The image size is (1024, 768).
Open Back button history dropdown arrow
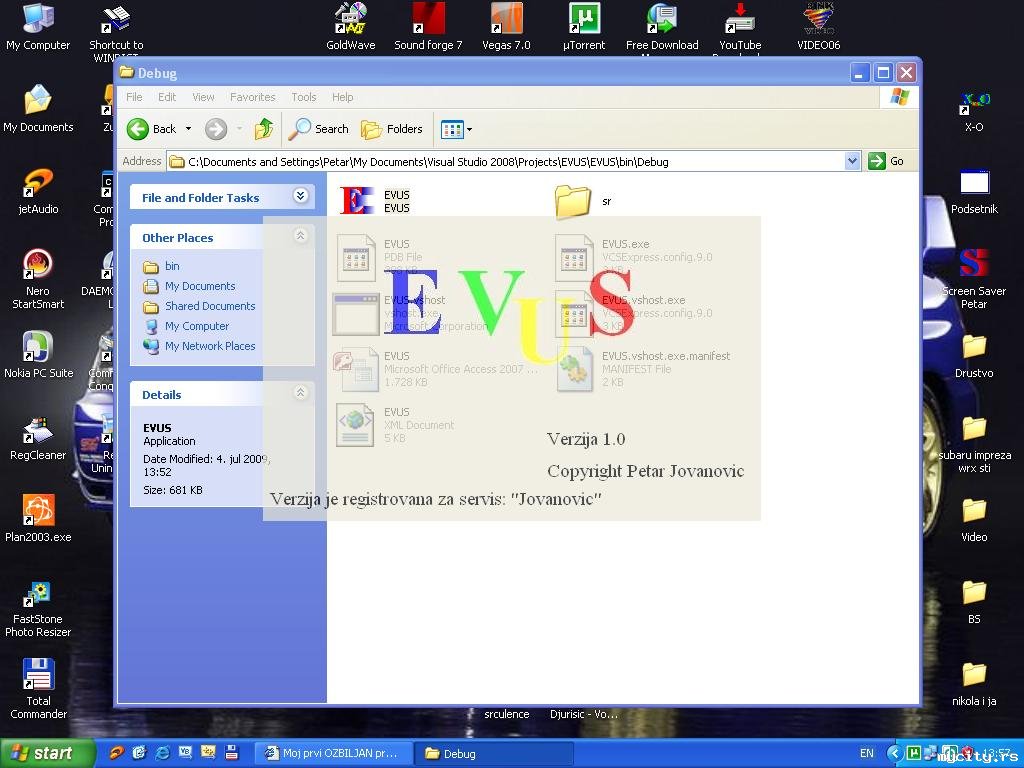(x=188, y=129)
